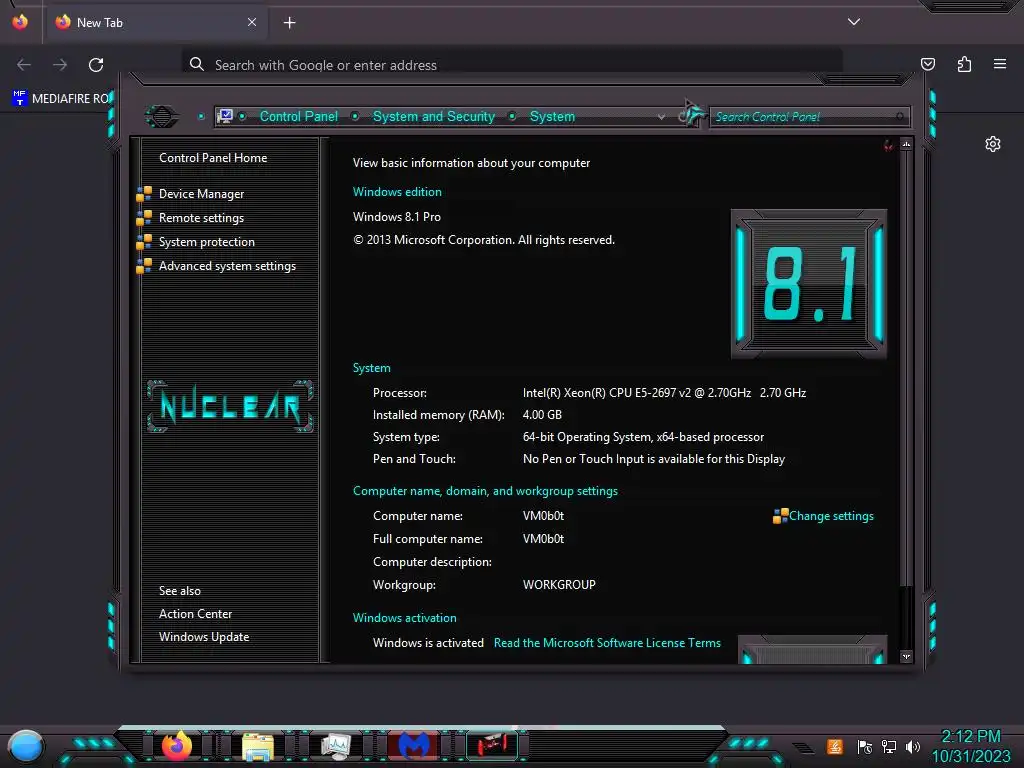Open the Pocket save icon in Firefox

[x=928, y=64]
